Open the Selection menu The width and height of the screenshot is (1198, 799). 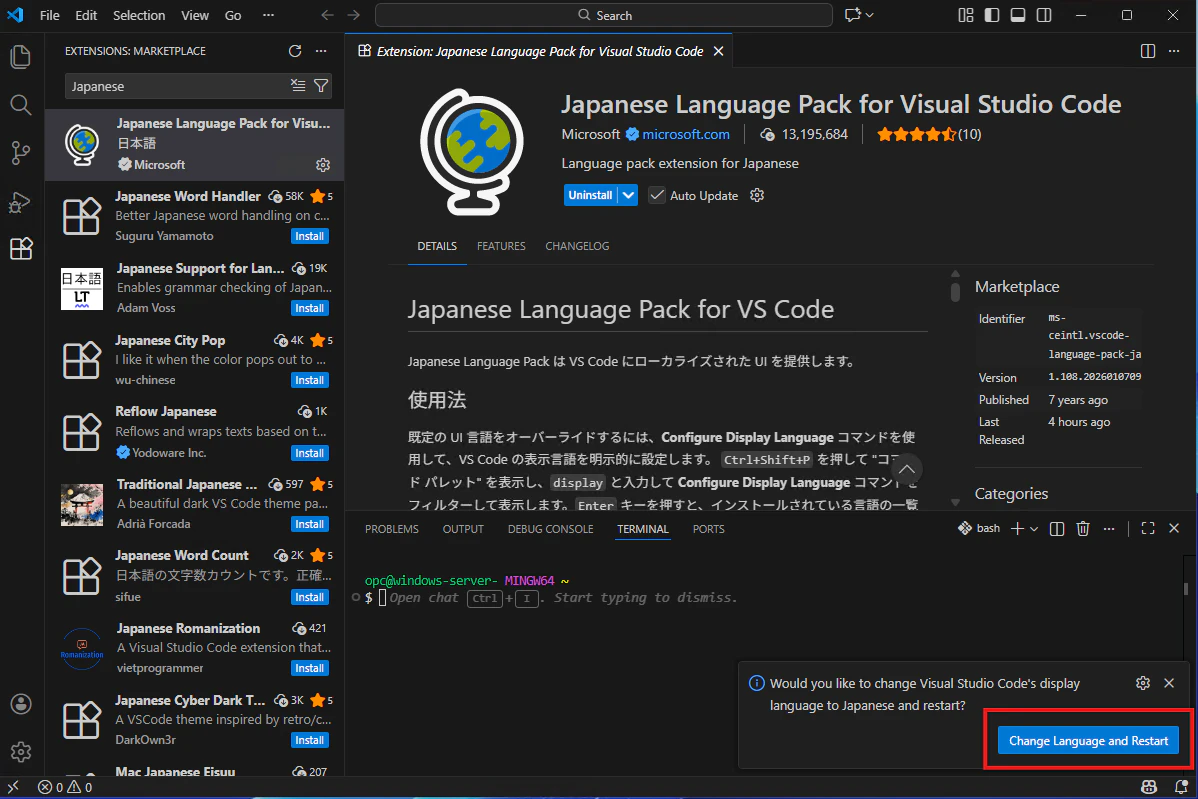139,15
